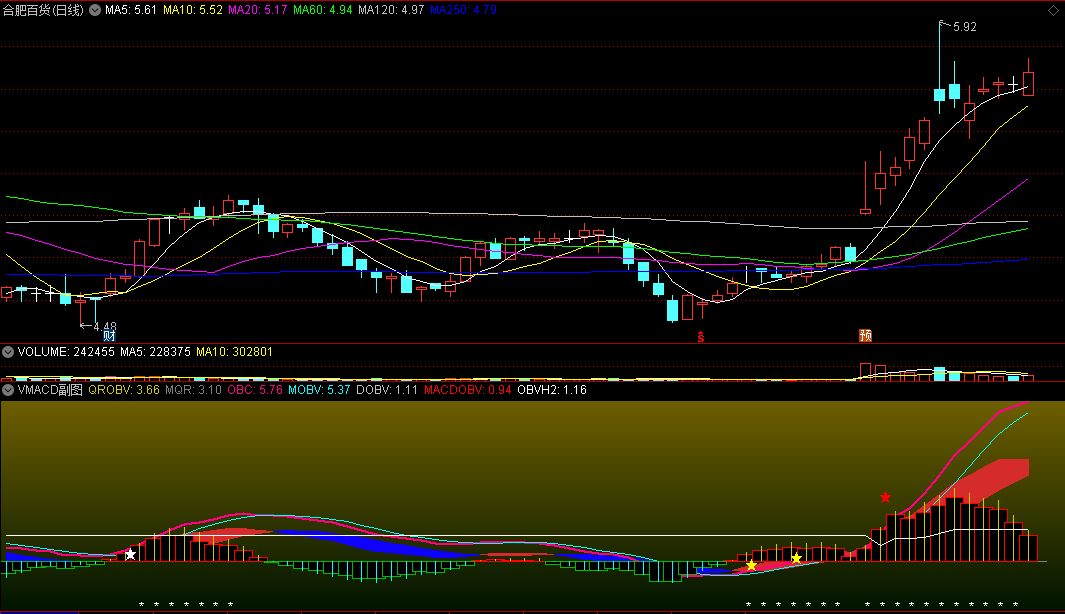Click the 4.48 low price label
The width and height of the screenshot is (1065, 614).
point(105,327)
